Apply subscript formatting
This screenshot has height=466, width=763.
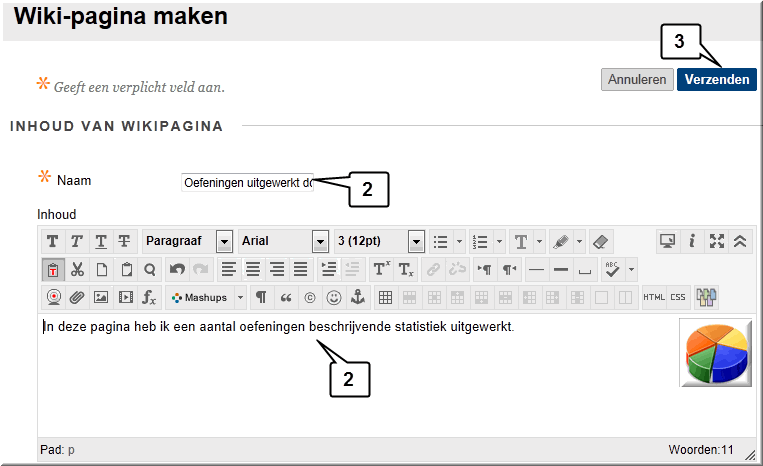405,269
